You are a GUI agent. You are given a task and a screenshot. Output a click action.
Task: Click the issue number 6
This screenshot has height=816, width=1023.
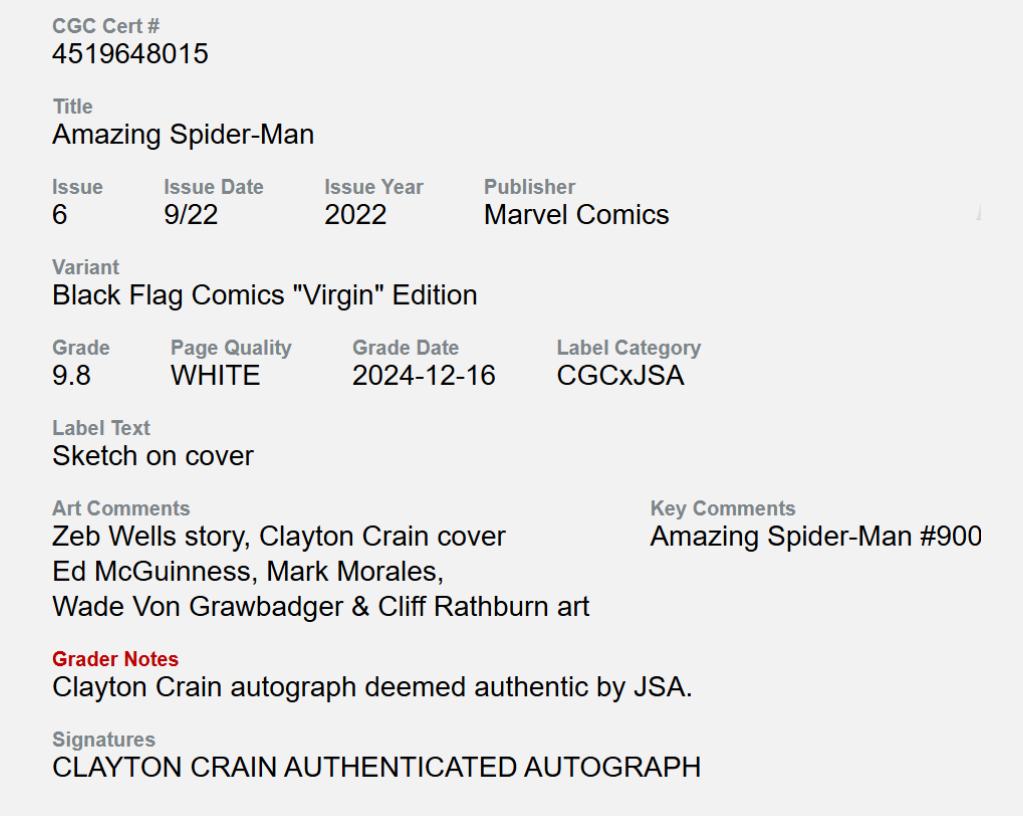coord(60,215)
